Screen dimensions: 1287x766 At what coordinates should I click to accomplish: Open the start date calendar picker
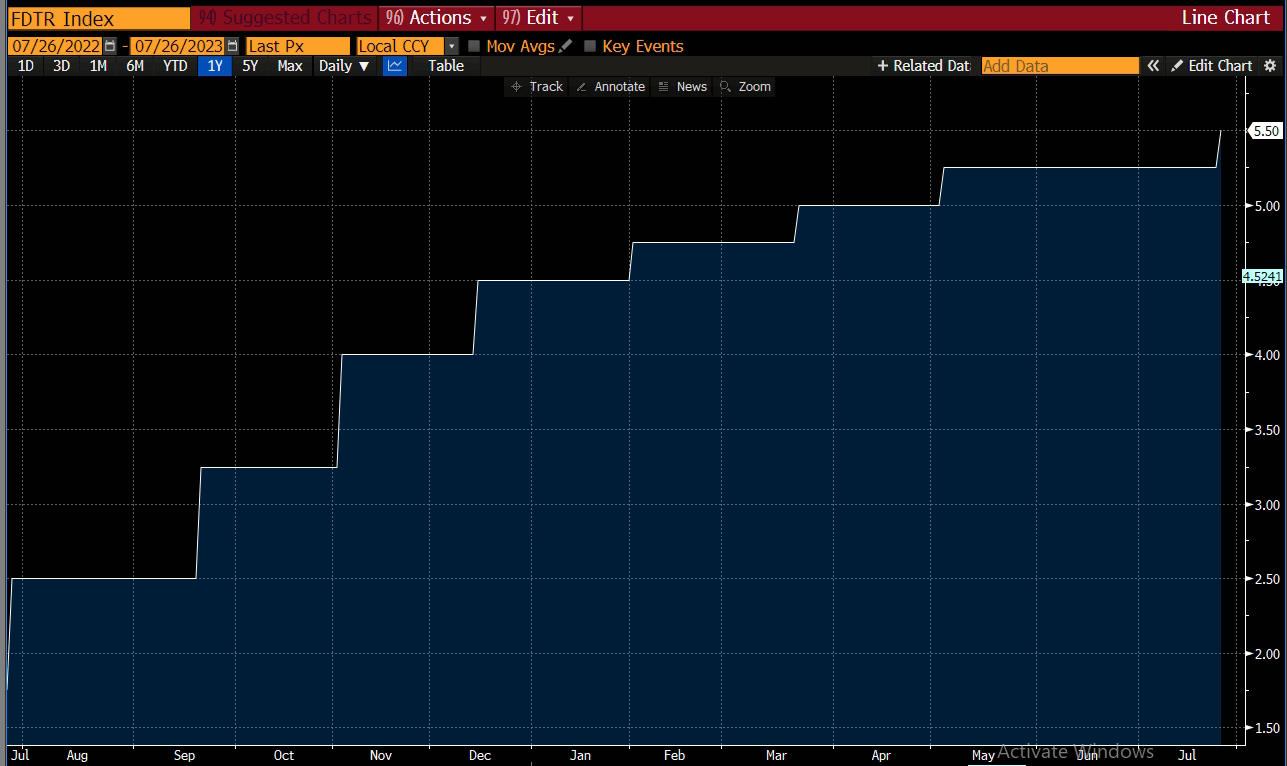click(x=108, y=45)
